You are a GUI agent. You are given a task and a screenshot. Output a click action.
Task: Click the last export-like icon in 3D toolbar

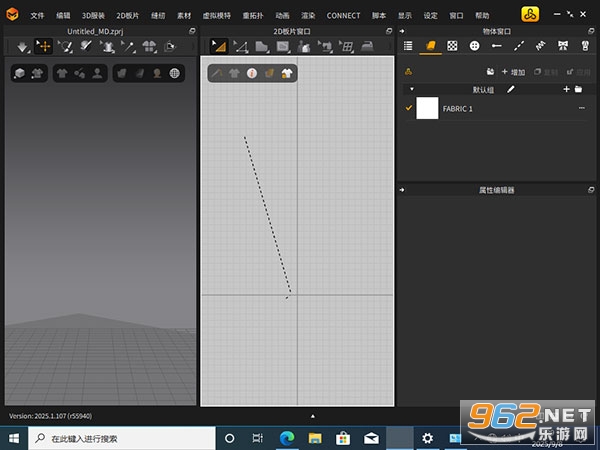(x=170, y=47)
